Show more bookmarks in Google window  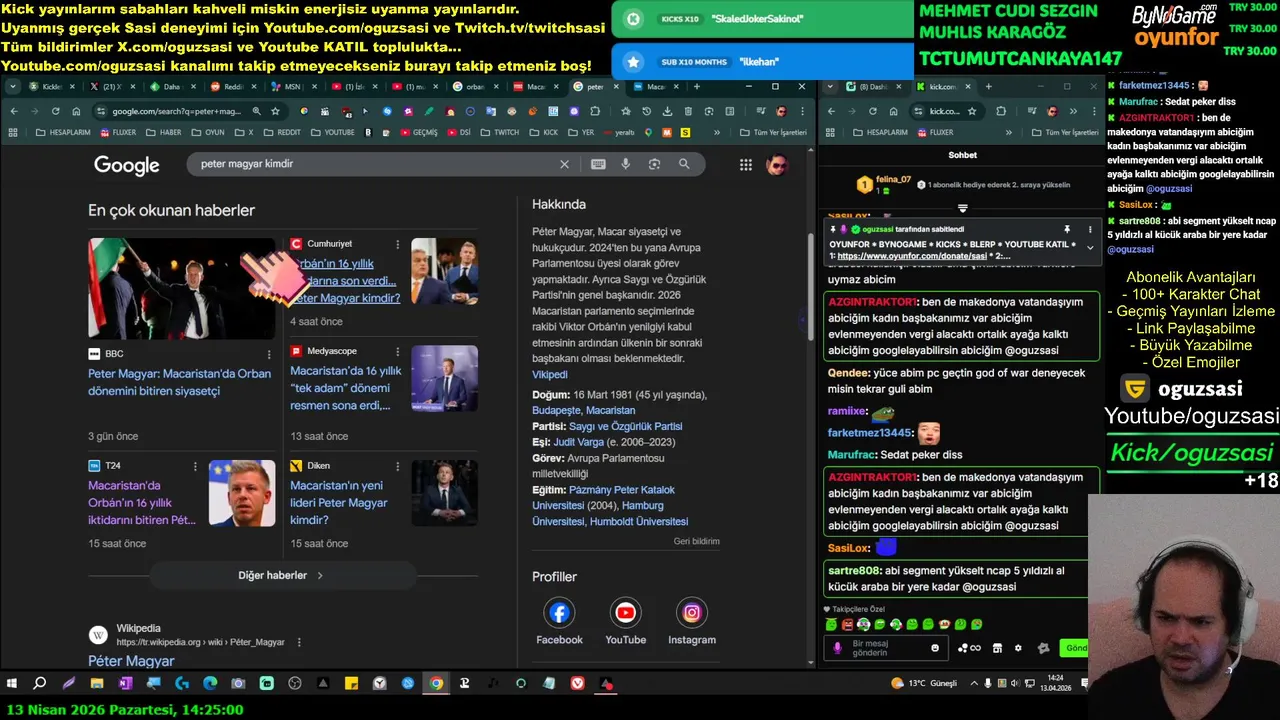tap(717, 132)
